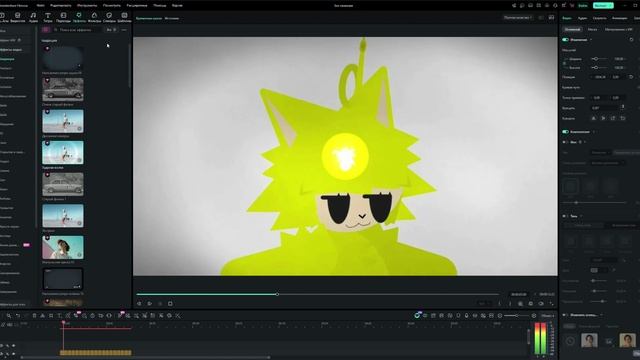The image size is (640, 360).
Task: Select the Основной sub-tab
Action: pos(572,29)
